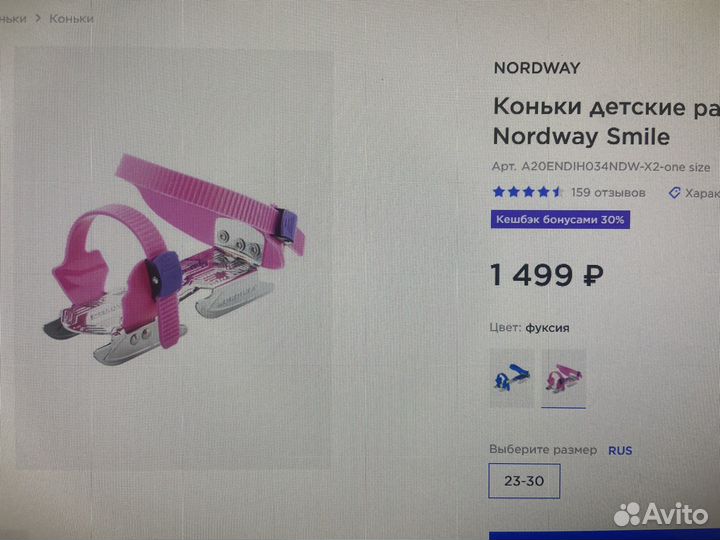Go to the truncated parent breadcrumb on the left edge
This screenshot has height=540, width=720.
pyautogui.click(x=13, y=19)
